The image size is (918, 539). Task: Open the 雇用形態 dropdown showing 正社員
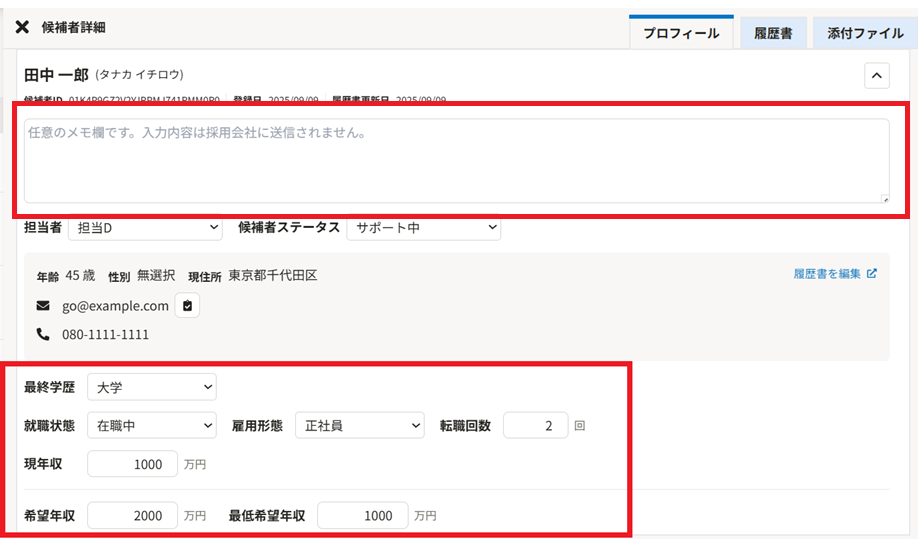pyautogui.click(x=359, y=425)
